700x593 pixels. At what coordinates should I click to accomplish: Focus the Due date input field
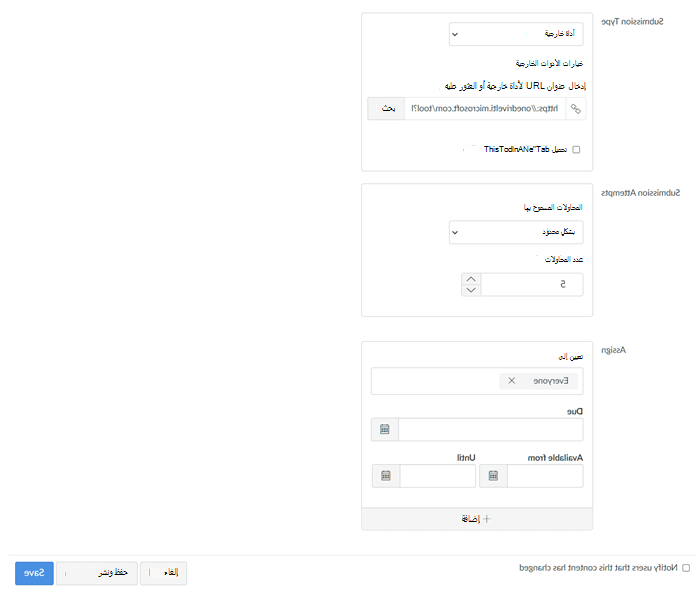(x=491, y=430)
